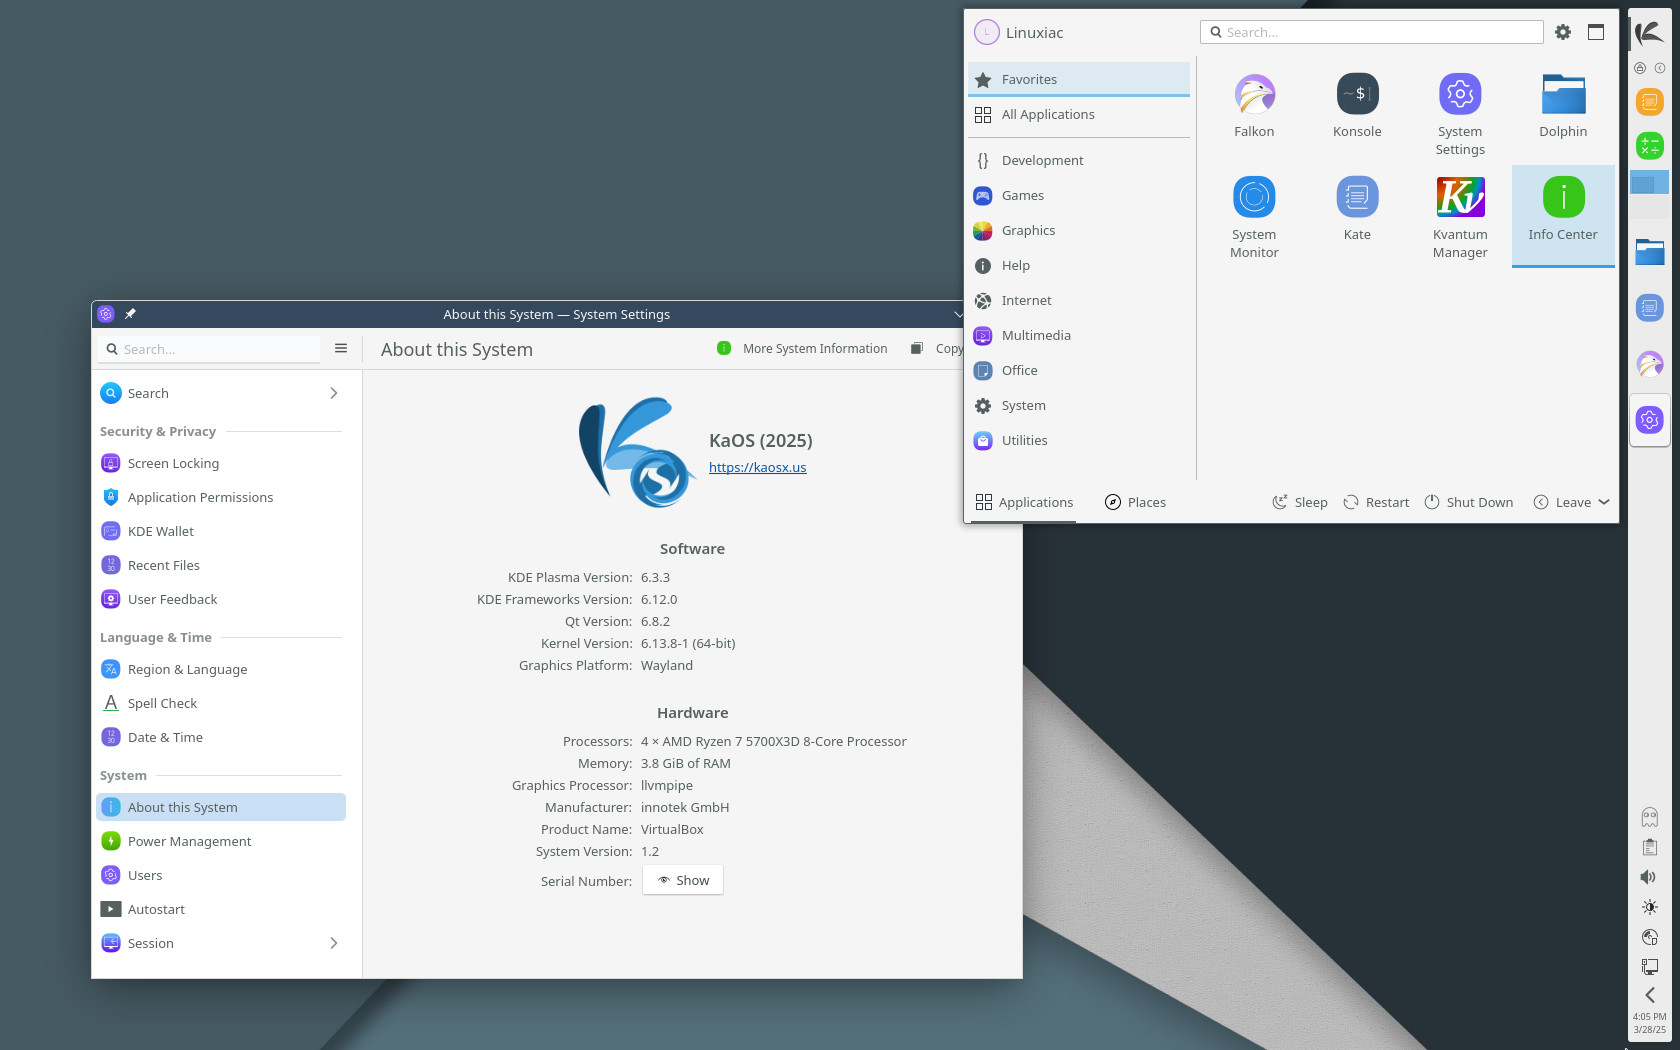
Task: Click the Shut Down button
Action: [1468, 502]
